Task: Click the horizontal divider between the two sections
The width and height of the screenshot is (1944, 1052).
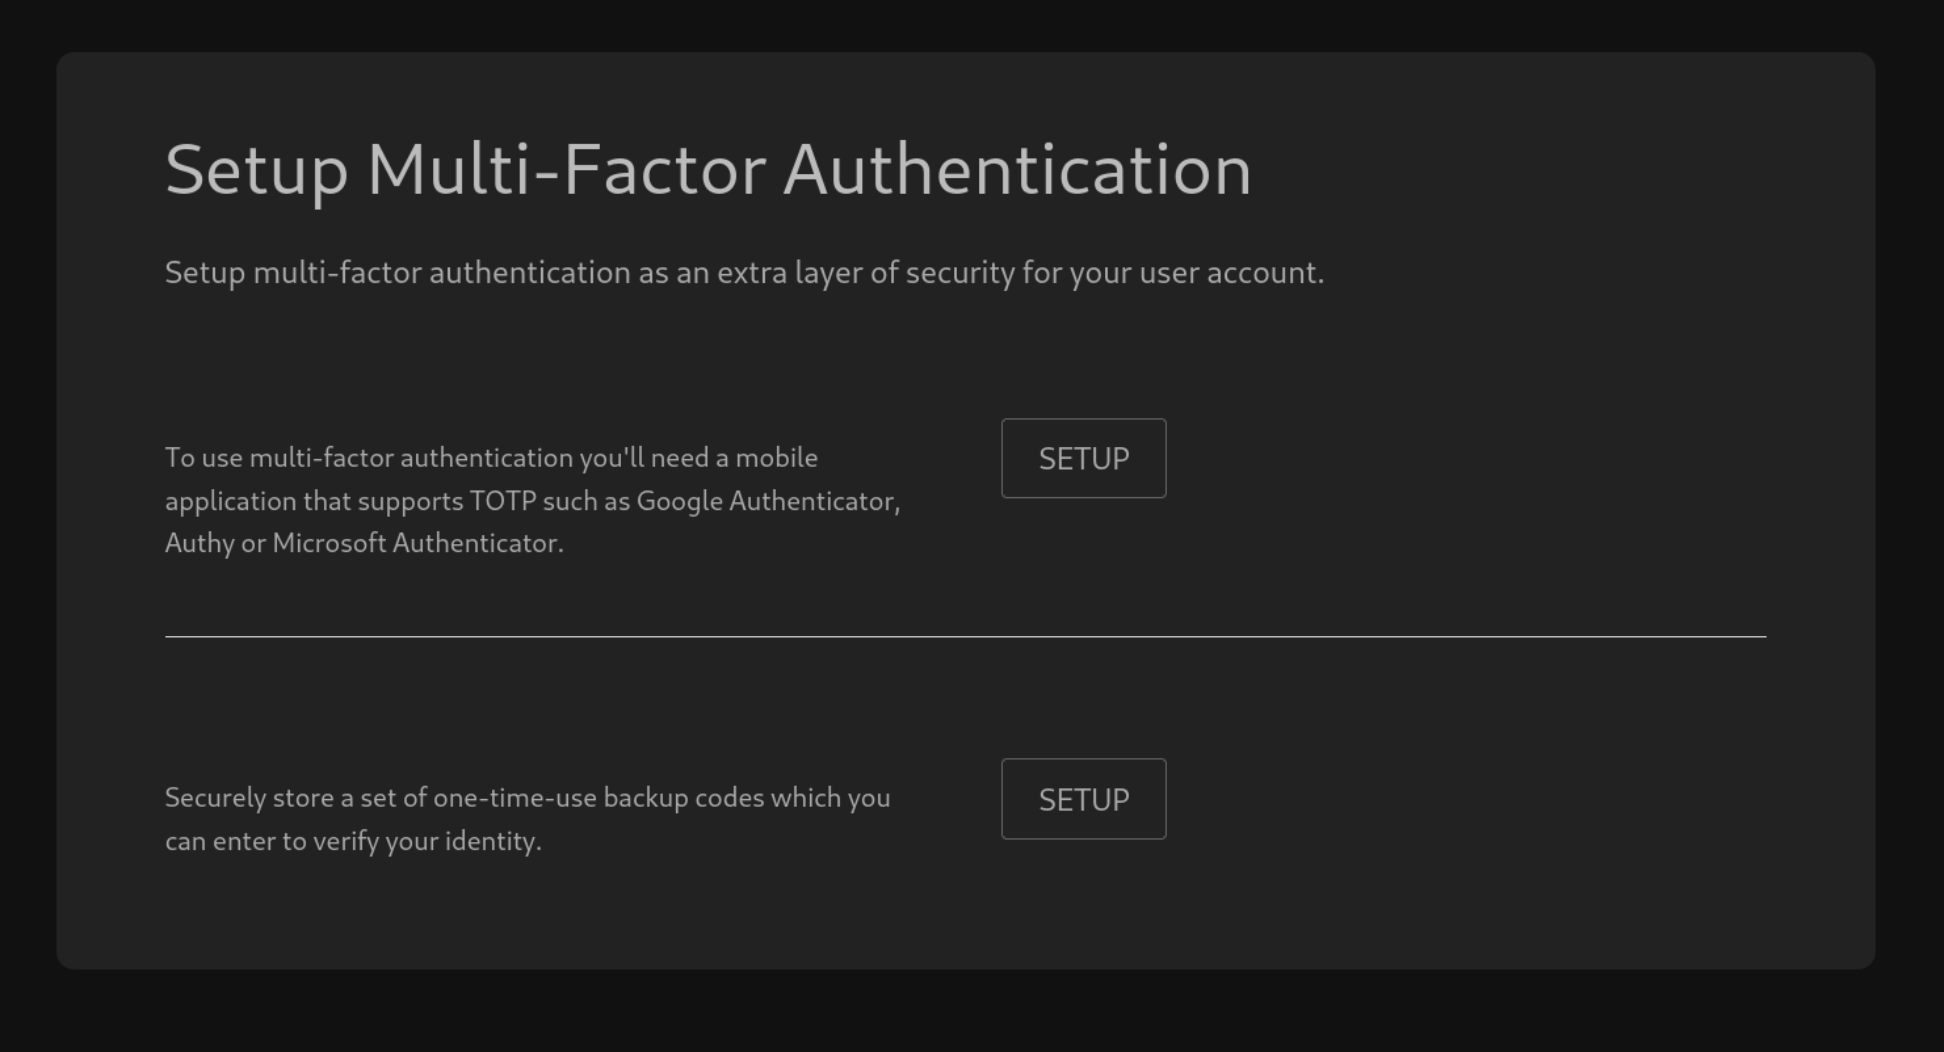Action: pyautogui.click(x=965, y=636)
